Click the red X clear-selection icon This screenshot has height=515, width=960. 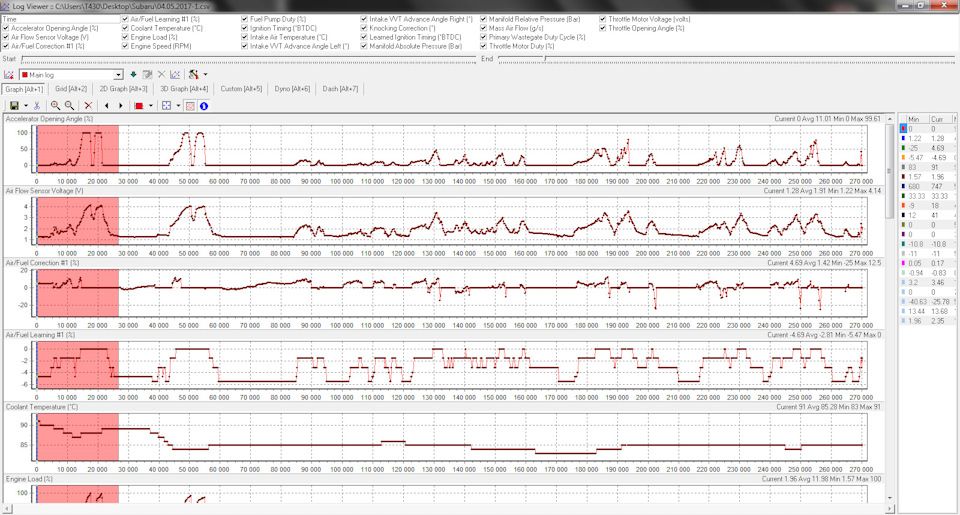(x=88, y=106)
